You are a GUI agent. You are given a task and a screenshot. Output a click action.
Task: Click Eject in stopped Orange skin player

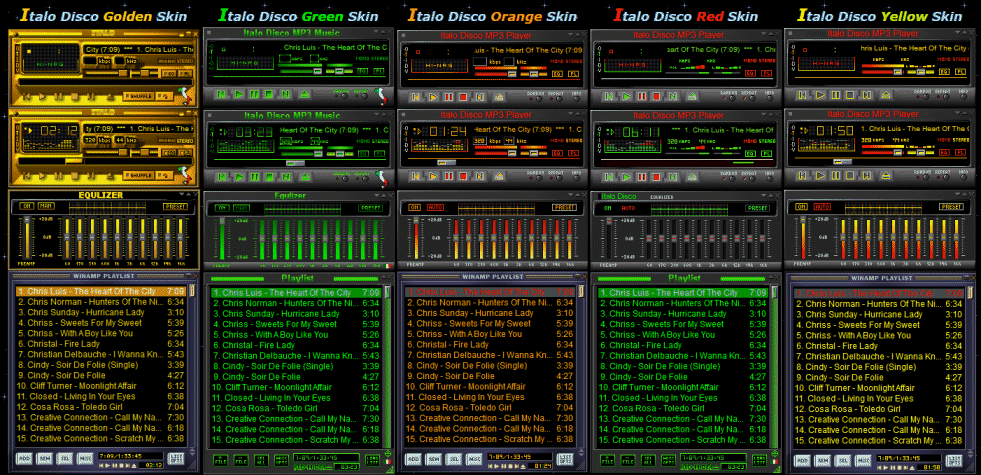point(499,97)
